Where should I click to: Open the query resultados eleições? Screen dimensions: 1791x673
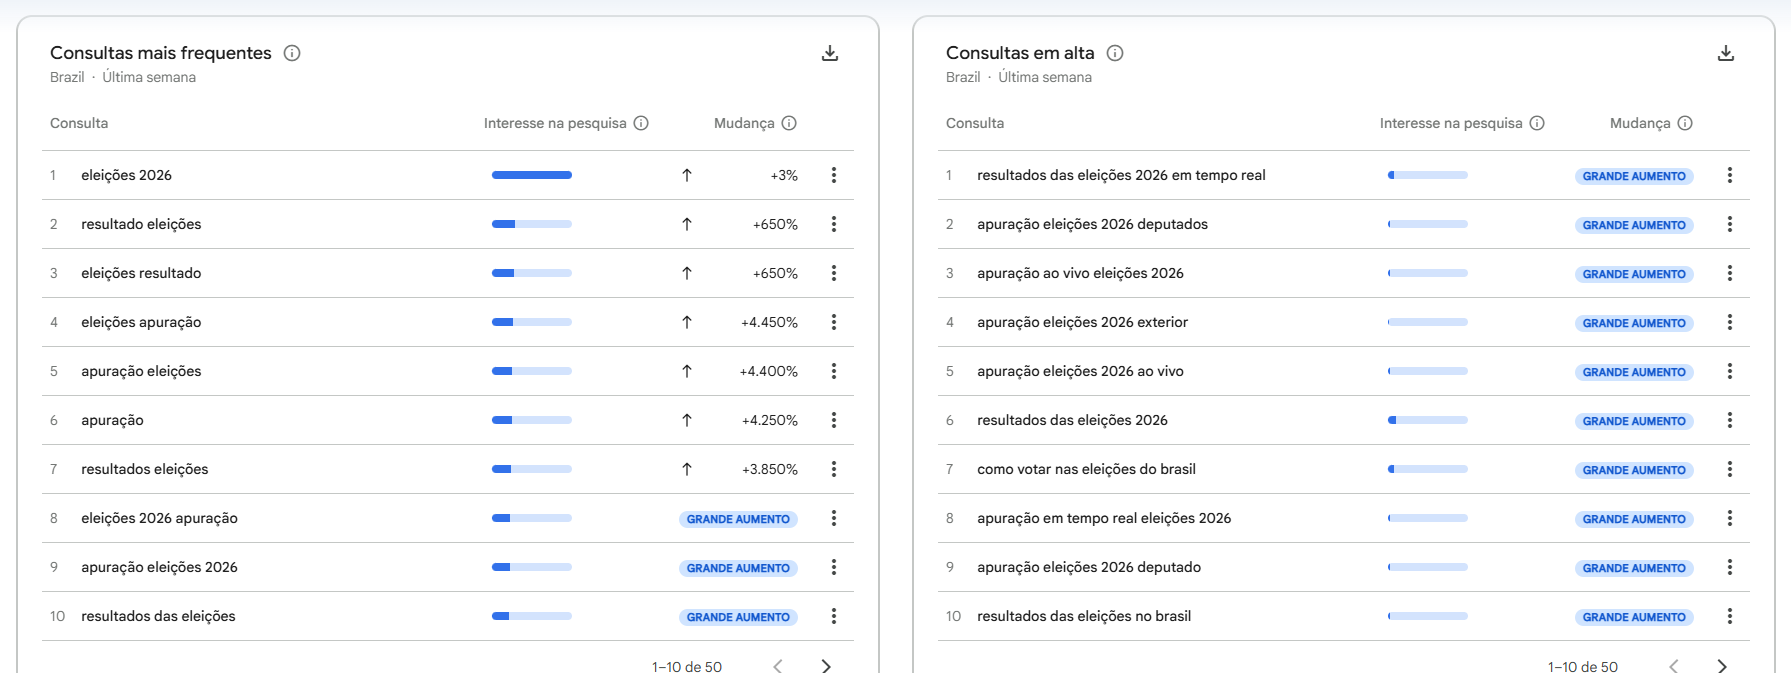(x=145, y=469)
